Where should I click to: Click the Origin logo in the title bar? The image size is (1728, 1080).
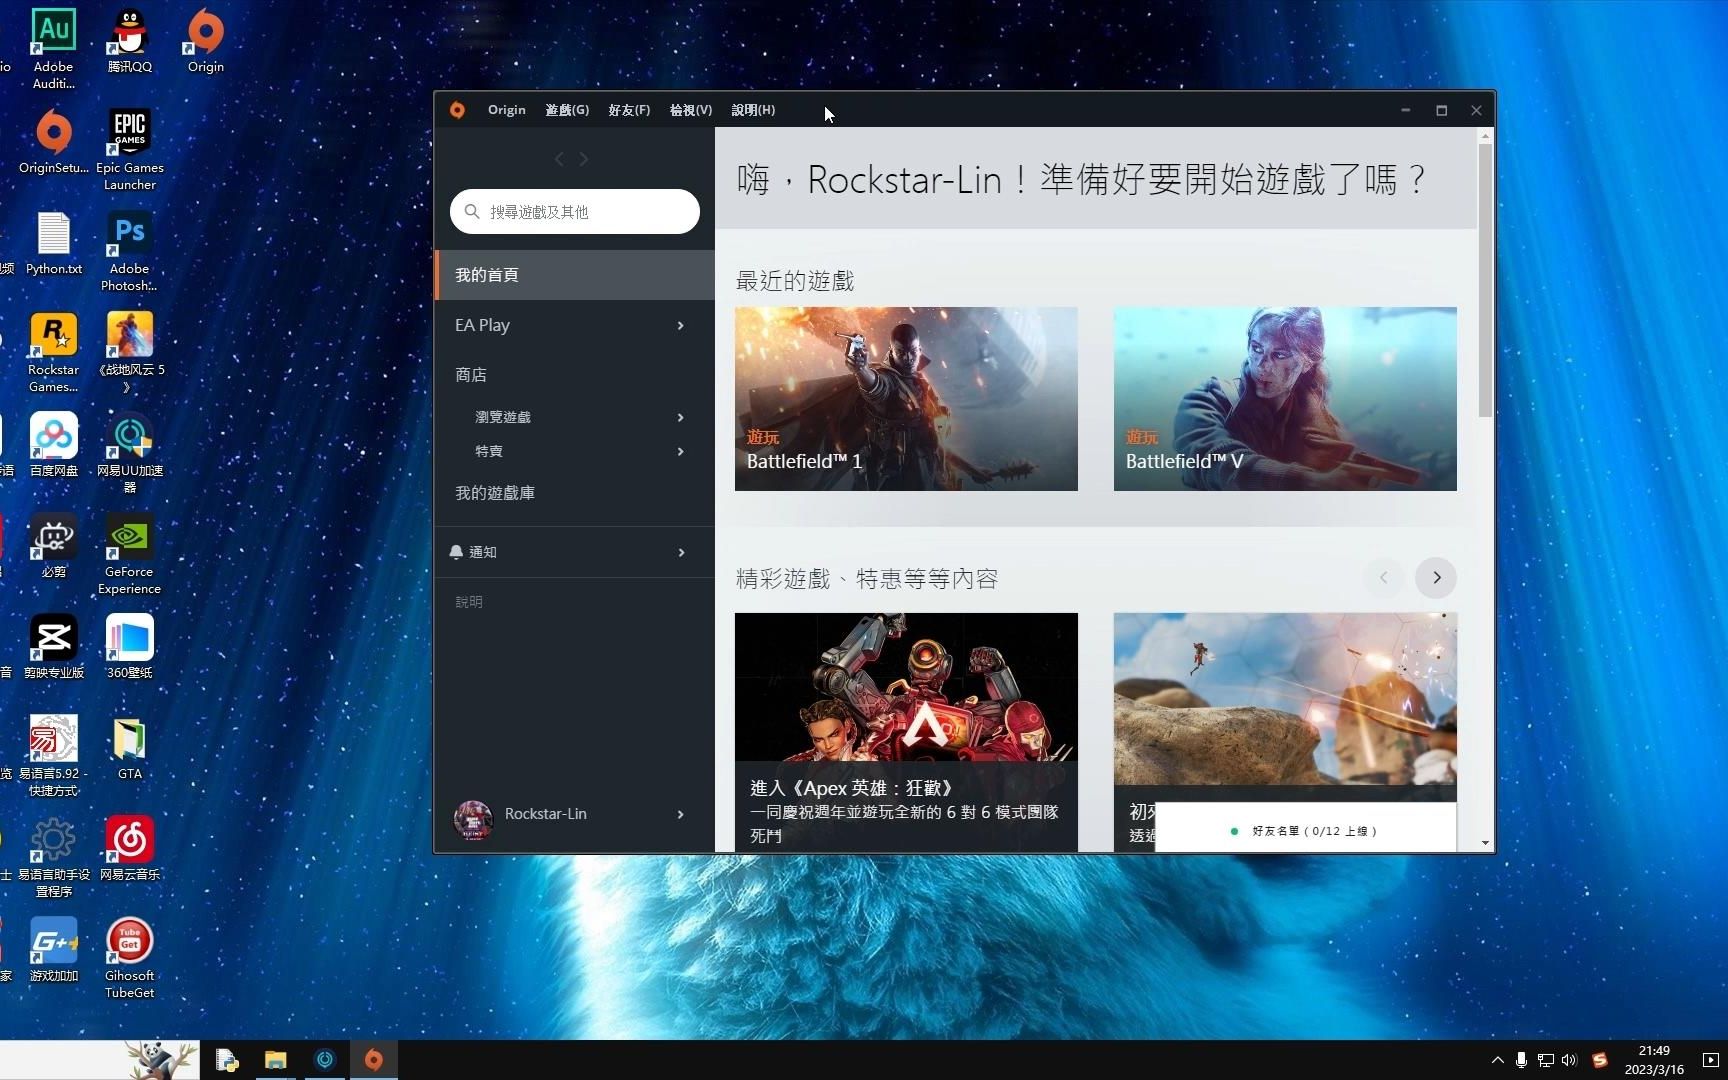(457, 110)
